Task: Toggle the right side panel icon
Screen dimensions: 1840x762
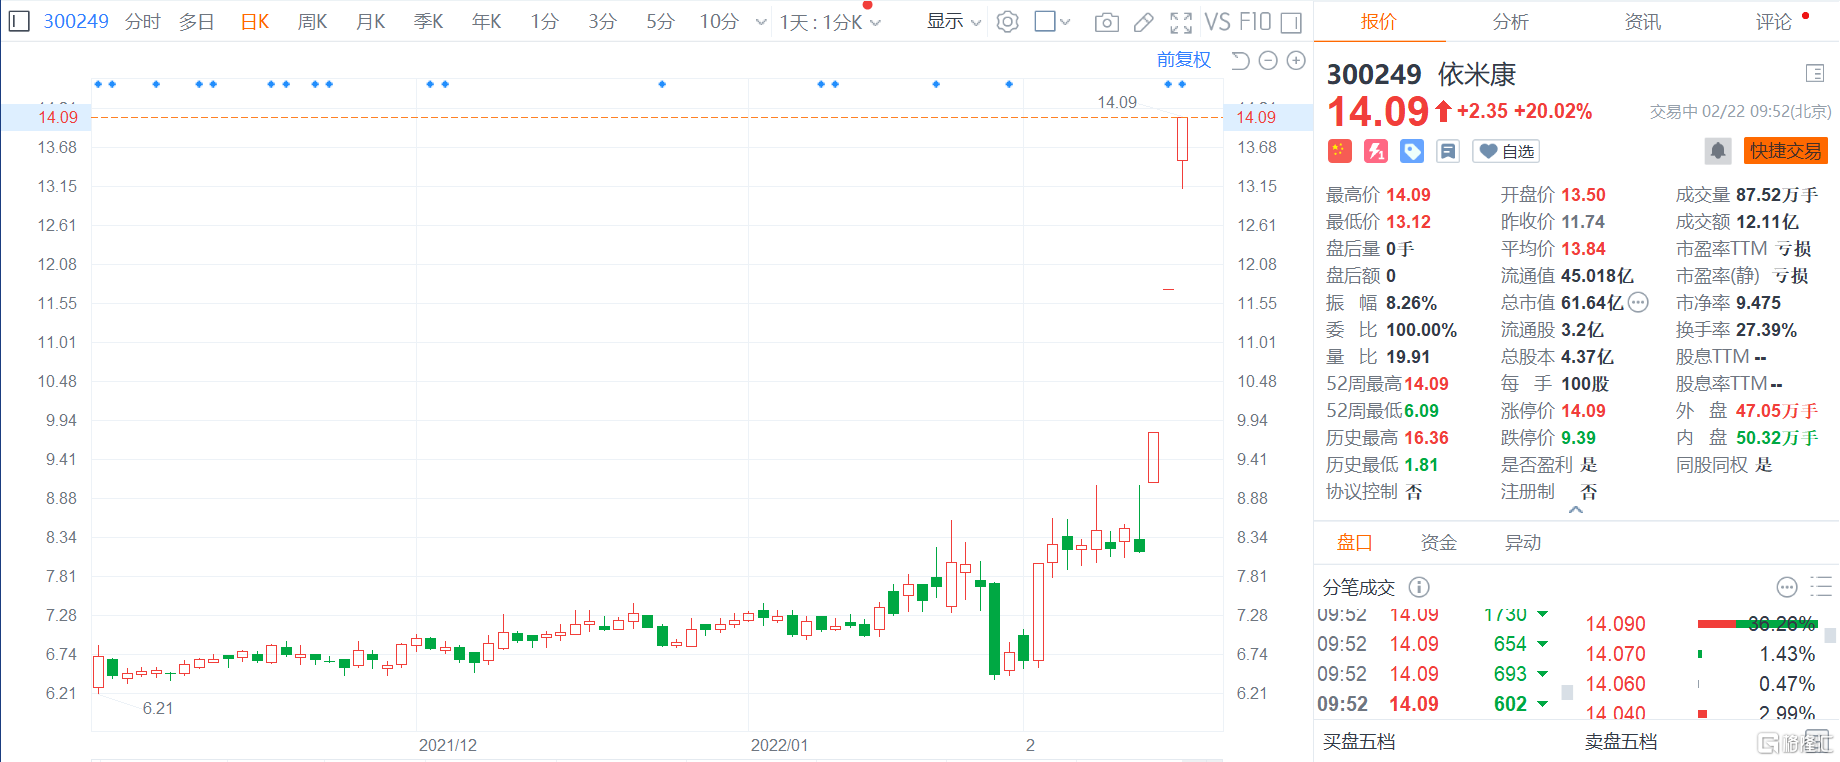Action: pos(1291,22)
